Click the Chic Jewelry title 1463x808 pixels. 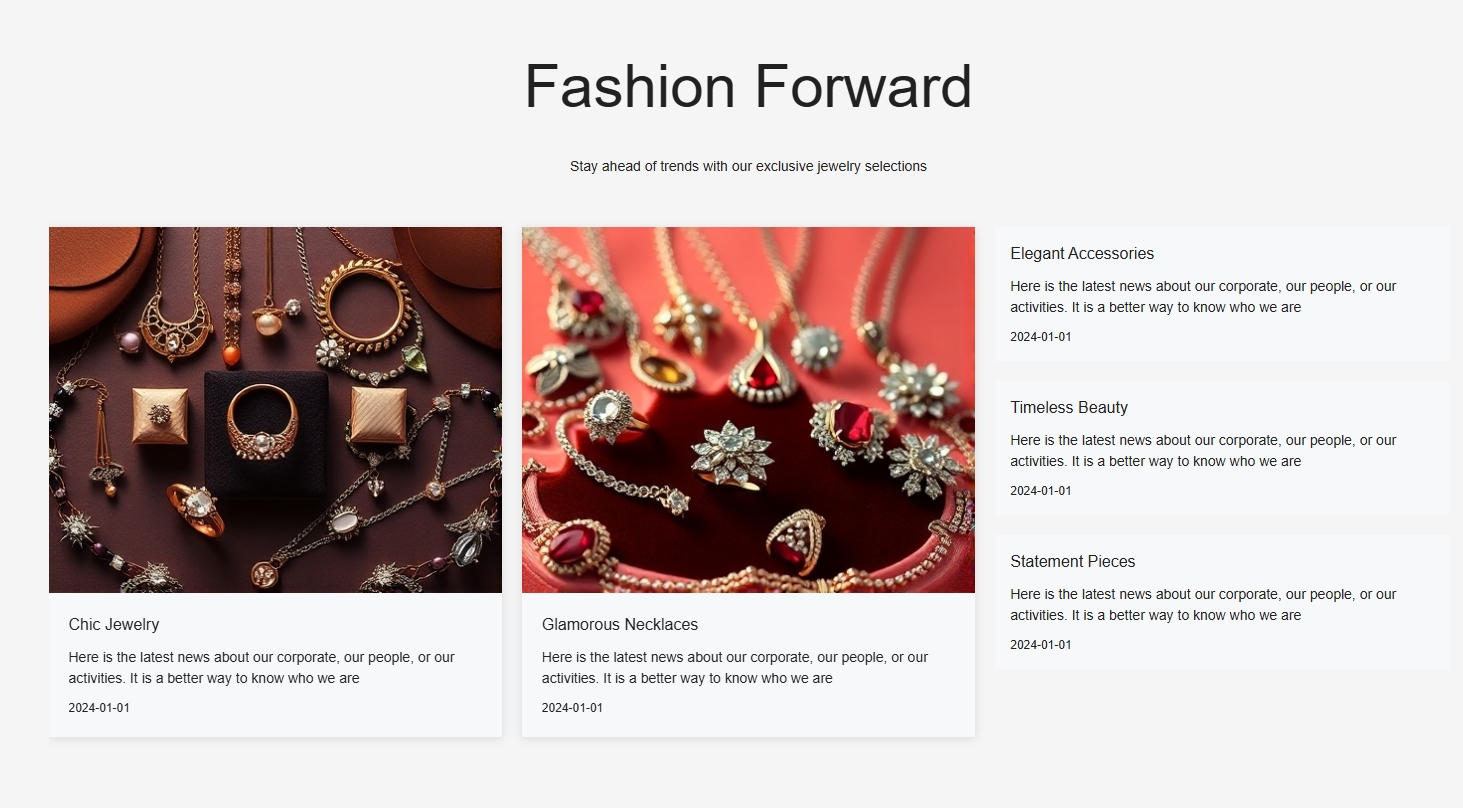point(114,624)
